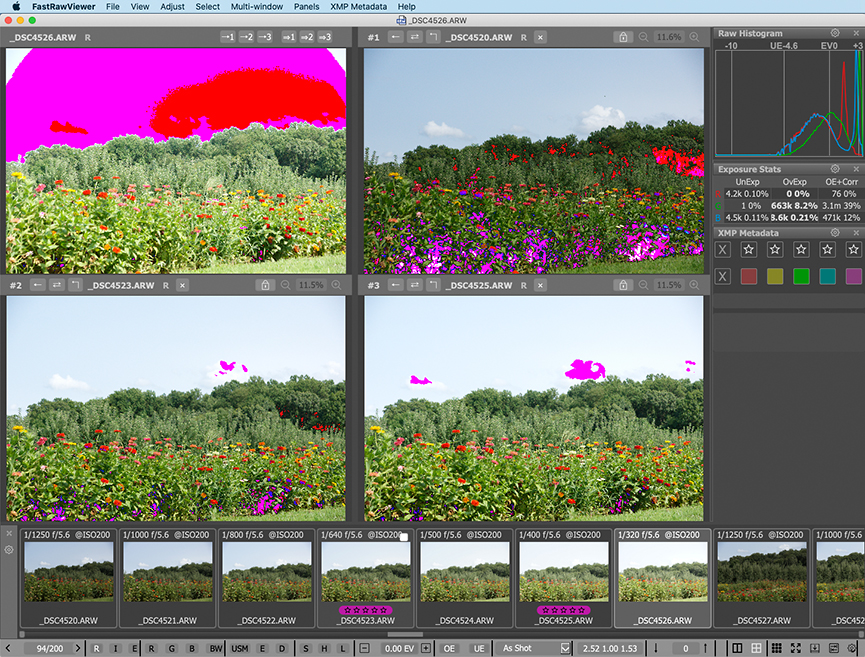Send main image to pane →2

point(246,37)
